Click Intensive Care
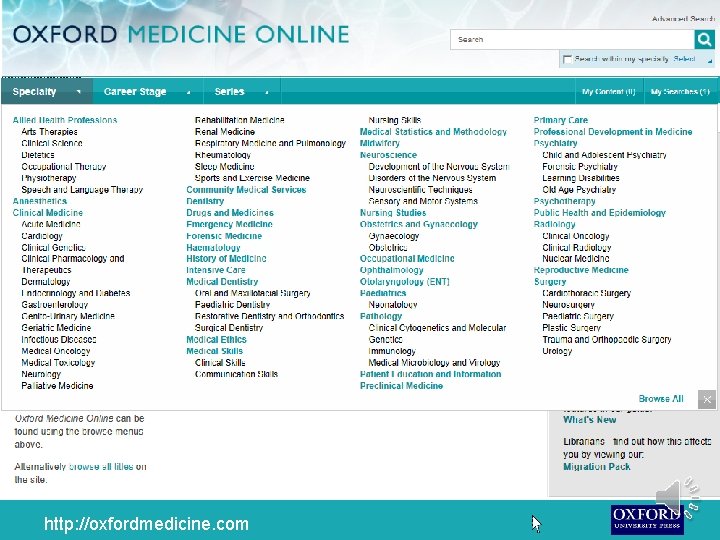 [x=216, y=270]
